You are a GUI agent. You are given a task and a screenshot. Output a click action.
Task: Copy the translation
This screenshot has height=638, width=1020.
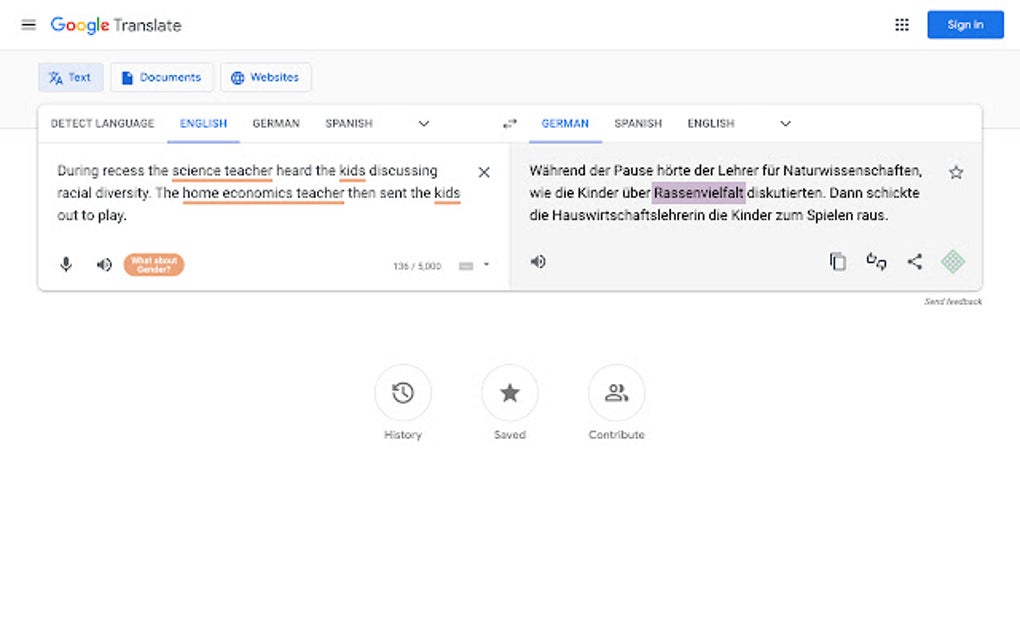tap(837, 261)
